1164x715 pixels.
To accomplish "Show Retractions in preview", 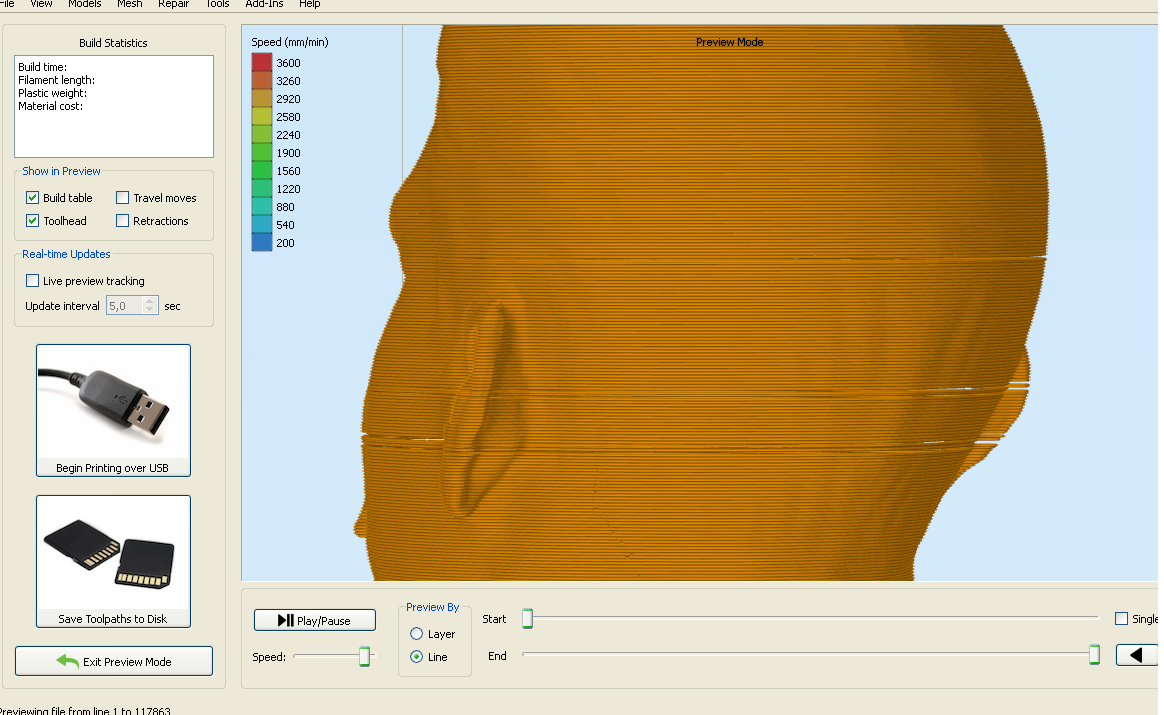I will [123, 221].
